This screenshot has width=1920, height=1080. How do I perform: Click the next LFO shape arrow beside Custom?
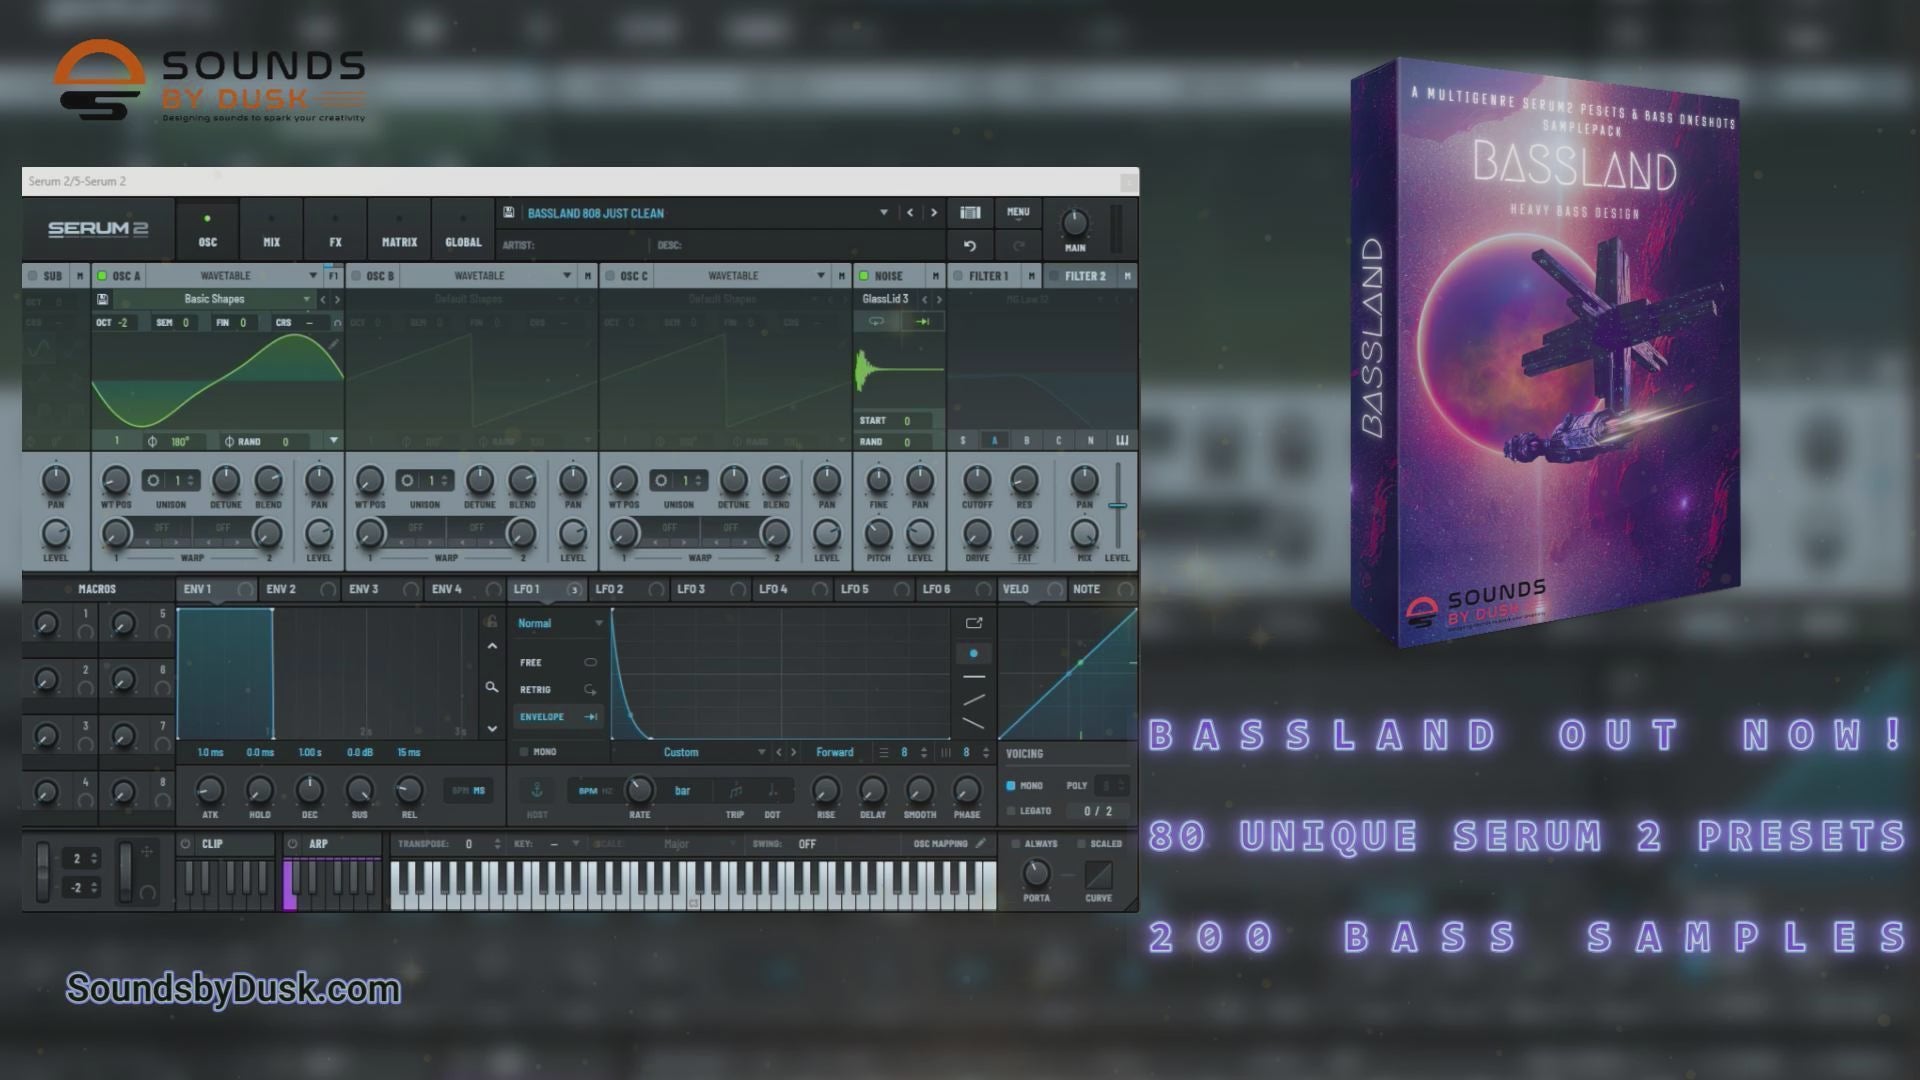[794, 752]
